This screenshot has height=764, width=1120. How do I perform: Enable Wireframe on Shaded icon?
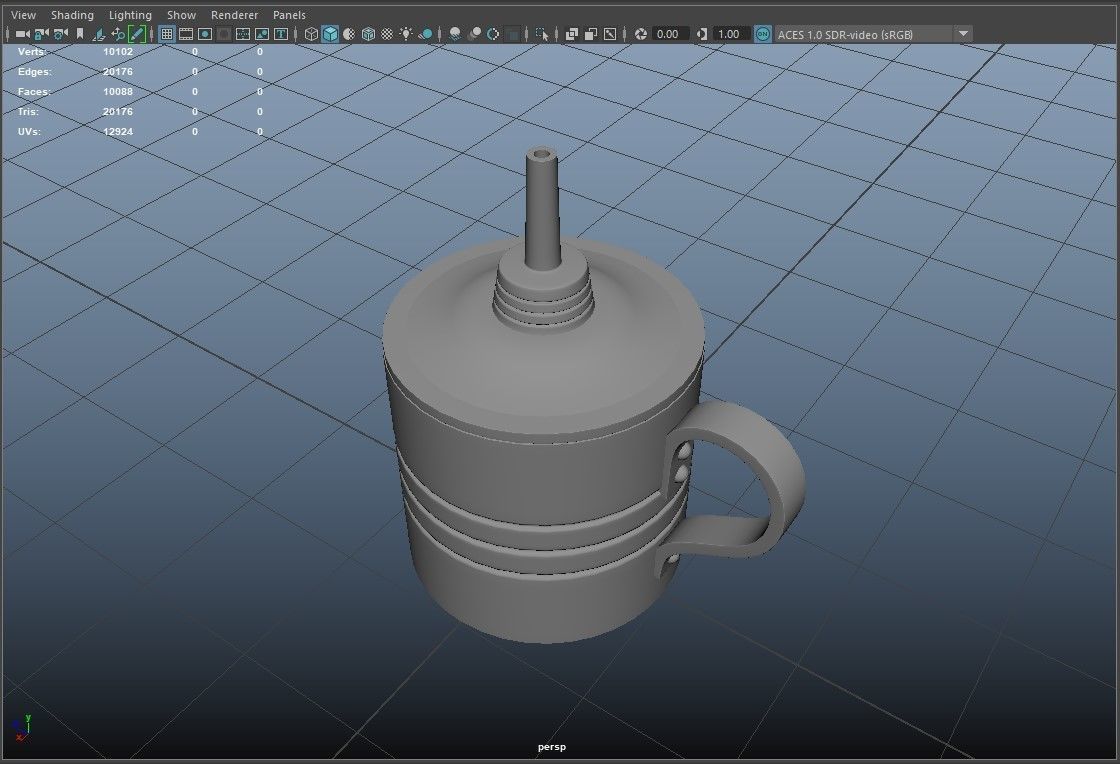pos(369,34)
